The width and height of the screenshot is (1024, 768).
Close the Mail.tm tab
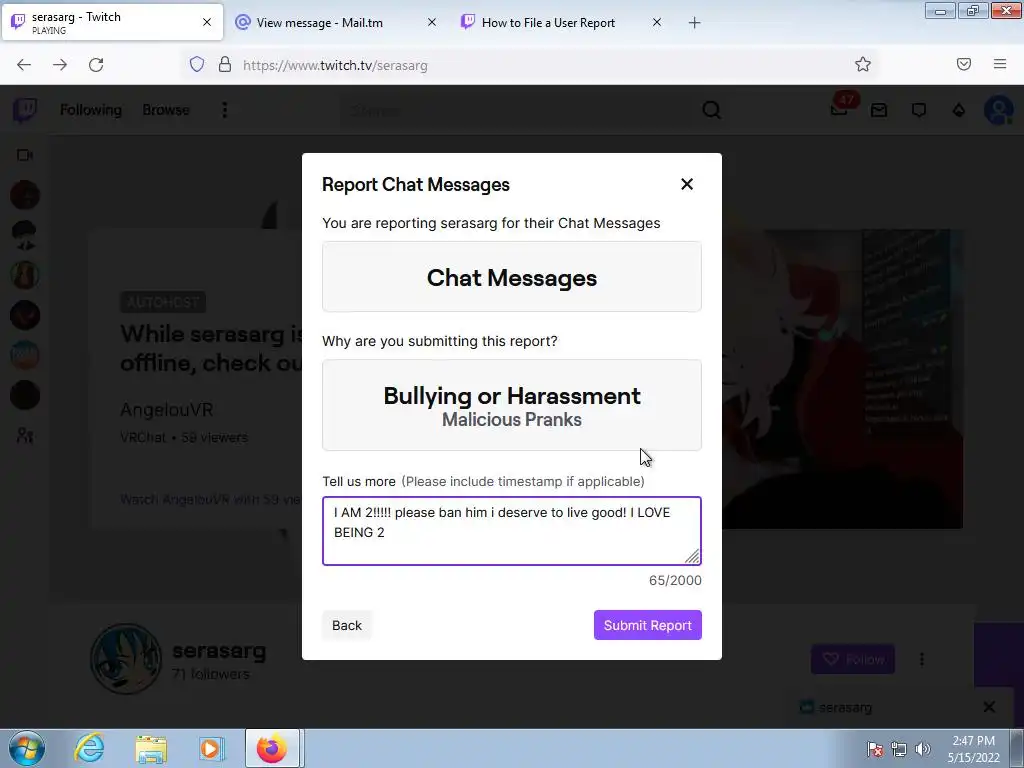pyautogui.click(x=432, y=22)
